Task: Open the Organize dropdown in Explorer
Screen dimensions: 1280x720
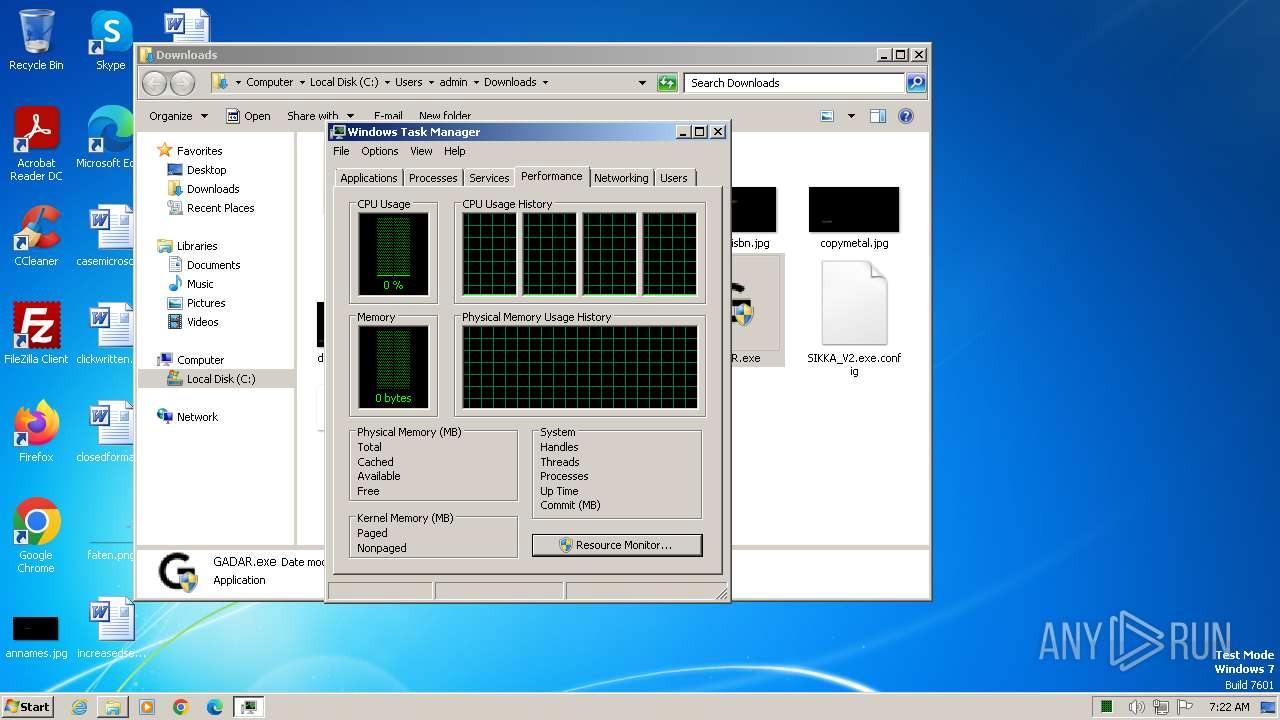Action: pos(178,116)
